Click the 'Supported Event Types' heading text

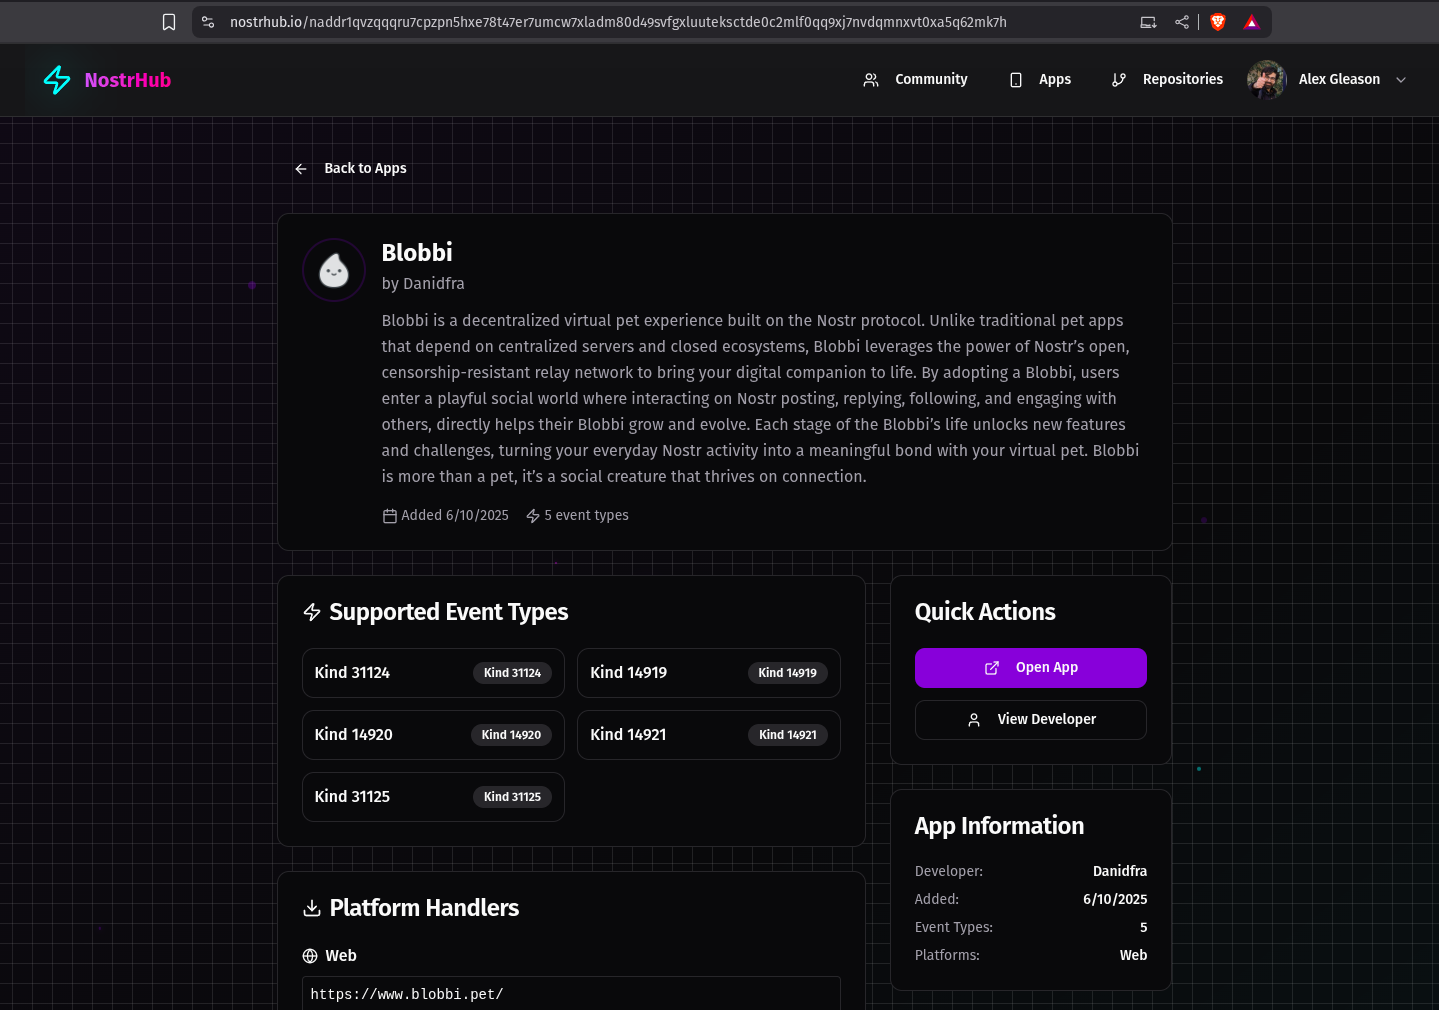449,612
